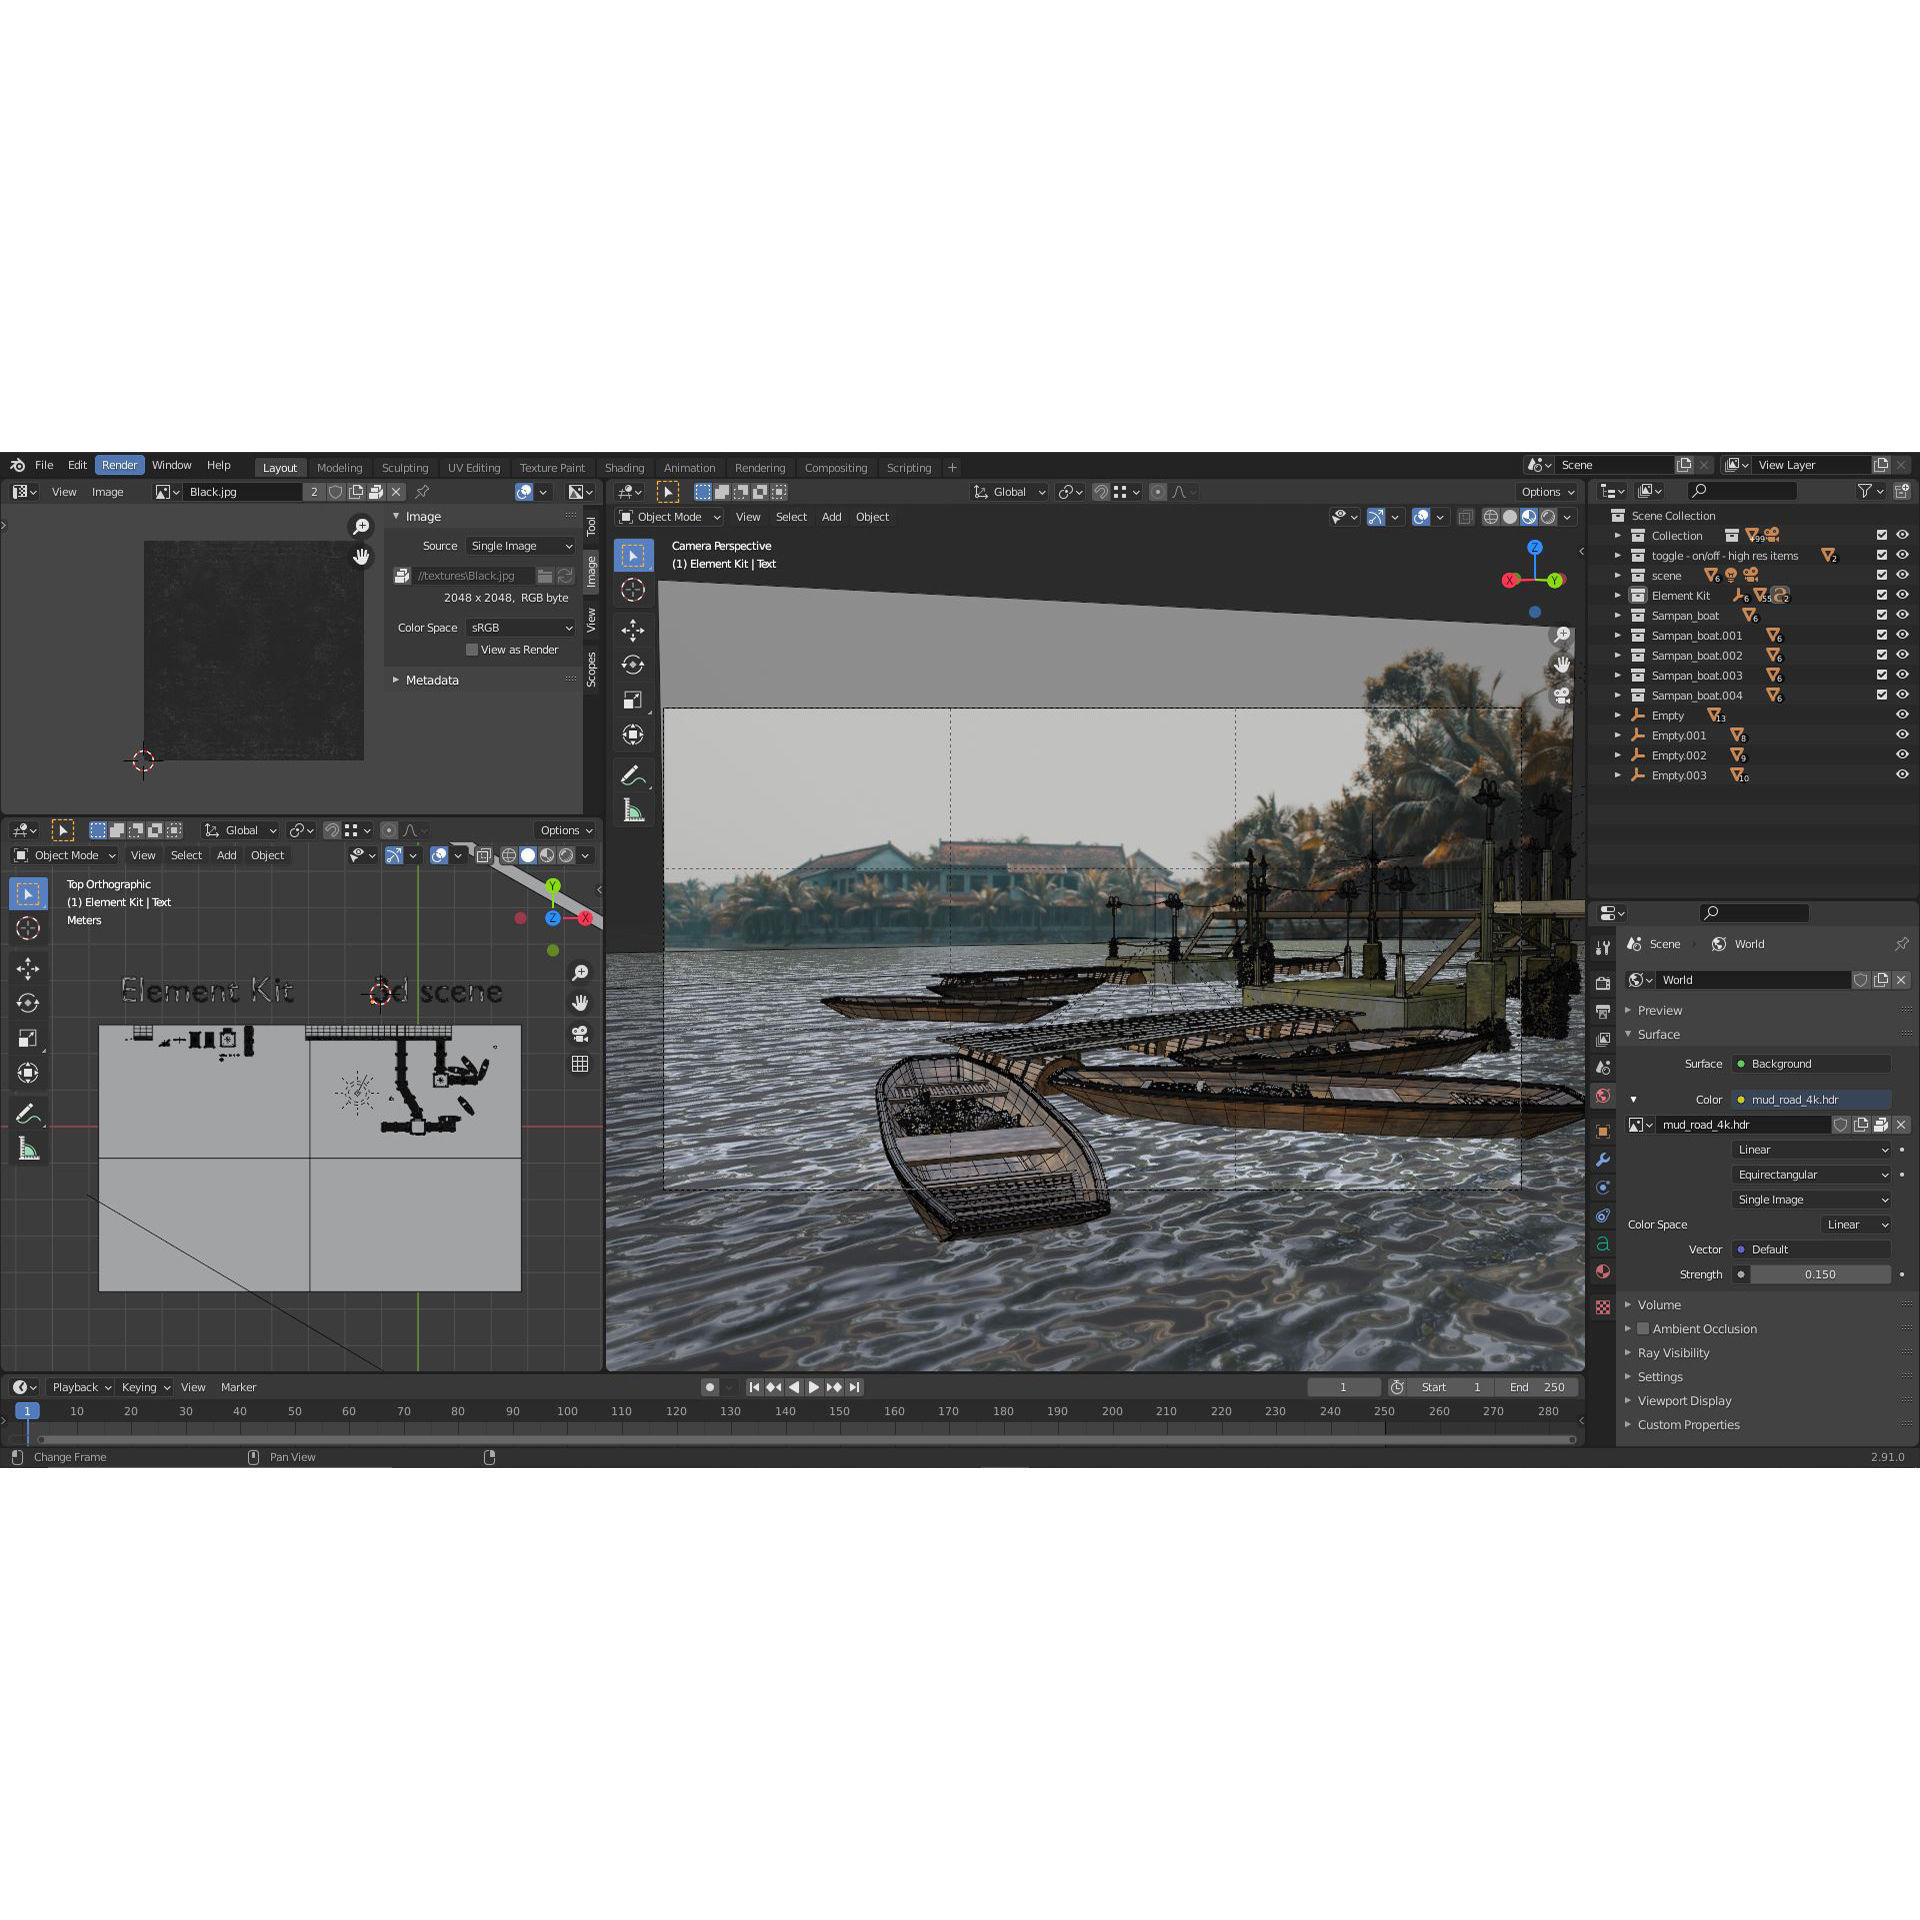This screenshot has width=1920, height=1920.
Task: Open the Playback popover in timeline
Action: click(80, 1387)
